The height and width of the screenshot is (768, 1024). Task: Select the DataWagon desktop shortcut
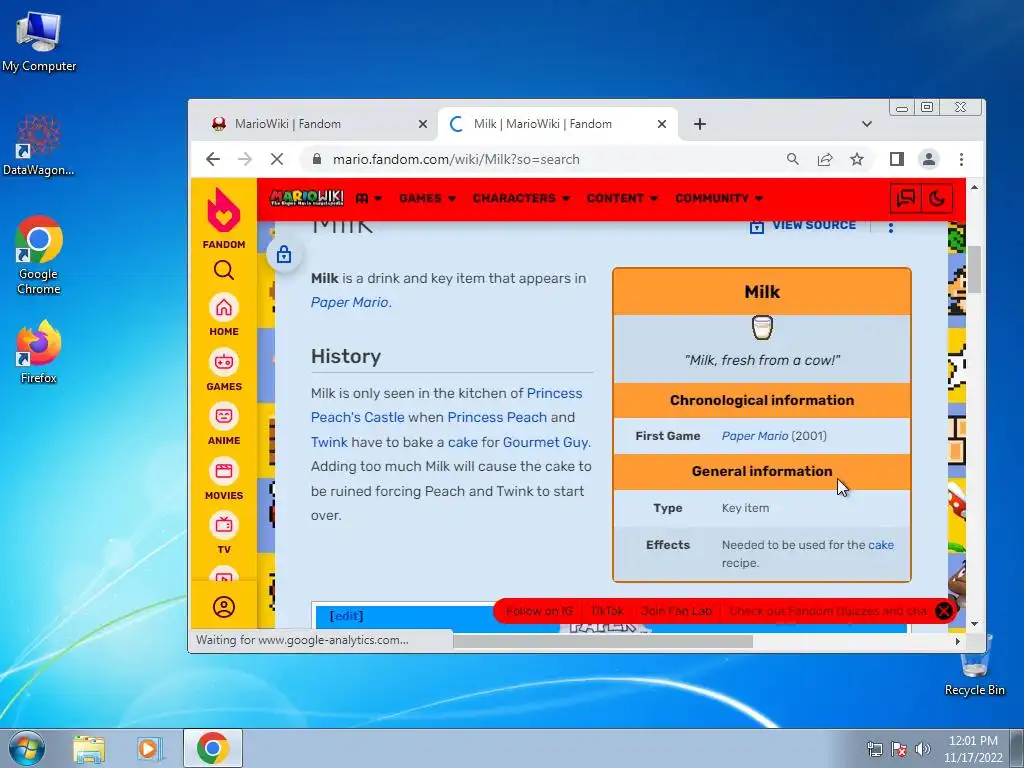tap(39, 145)
